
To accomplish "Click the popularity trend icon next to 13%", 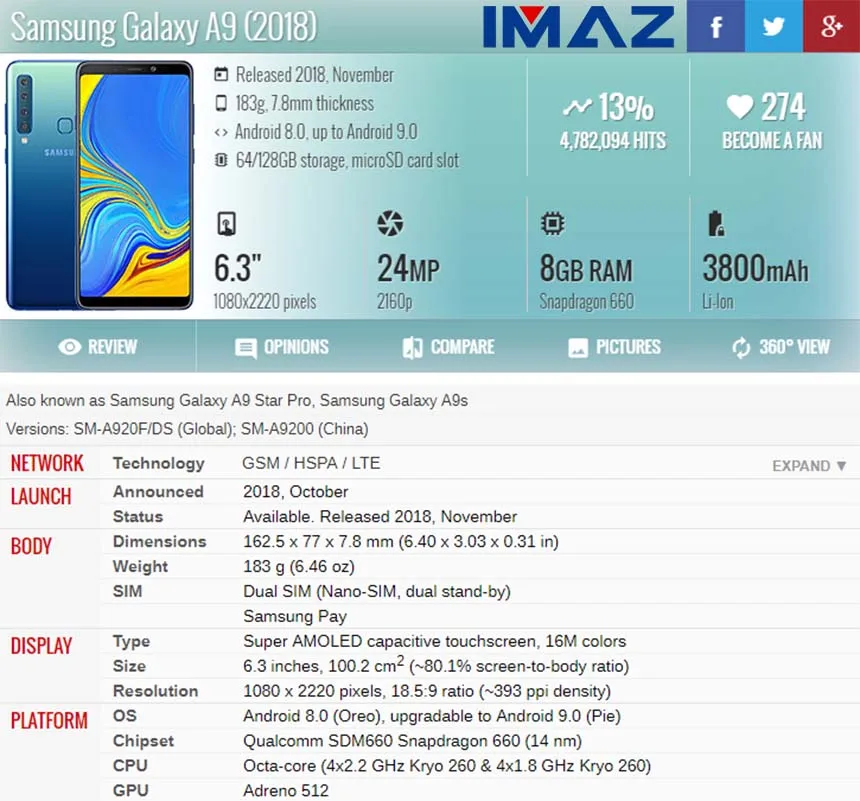I will [x=577, y=106].
